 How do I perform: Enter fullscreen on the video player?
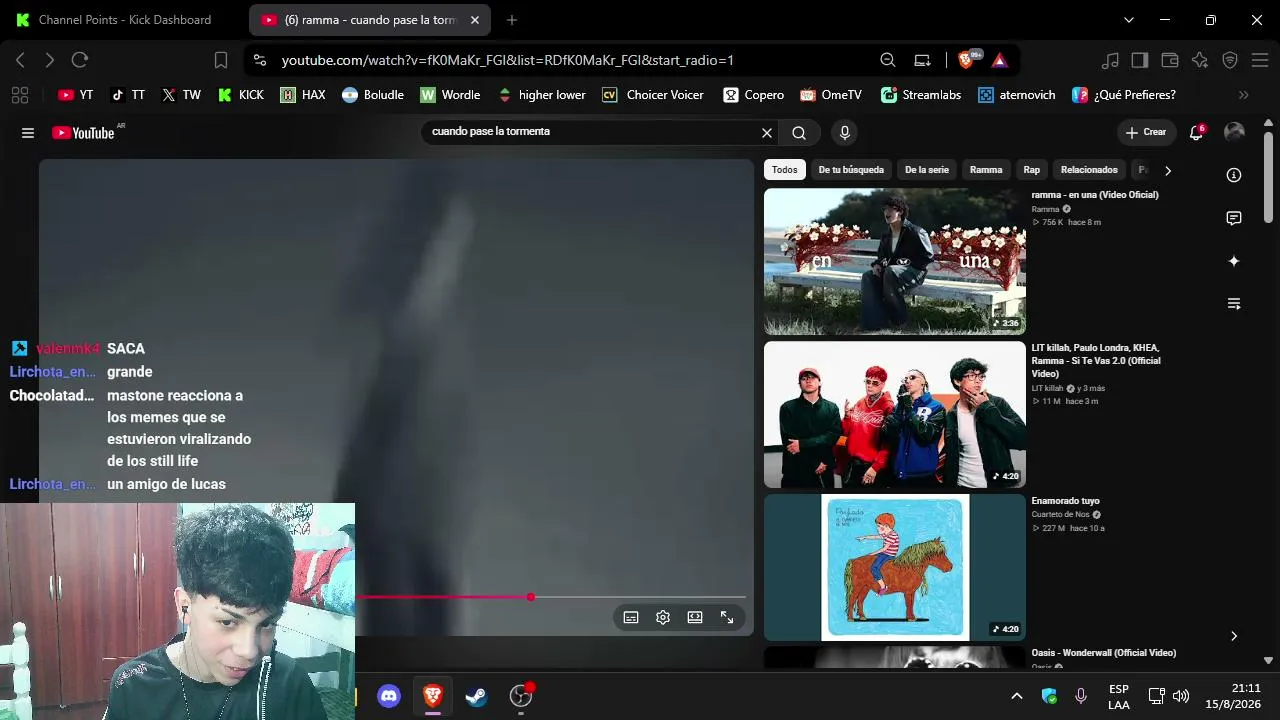pos(727,618)
